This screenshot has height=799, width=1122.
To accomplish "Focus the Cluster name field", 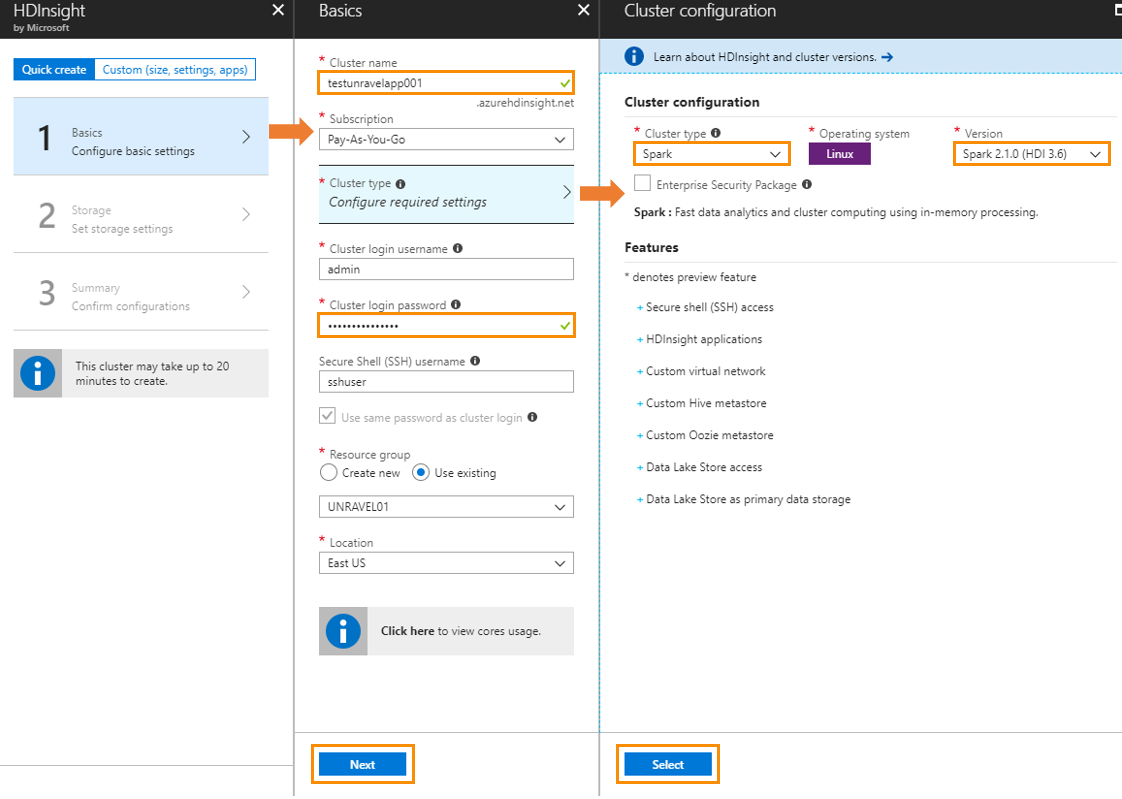I will pyautogui.click(x=447, y=83).
